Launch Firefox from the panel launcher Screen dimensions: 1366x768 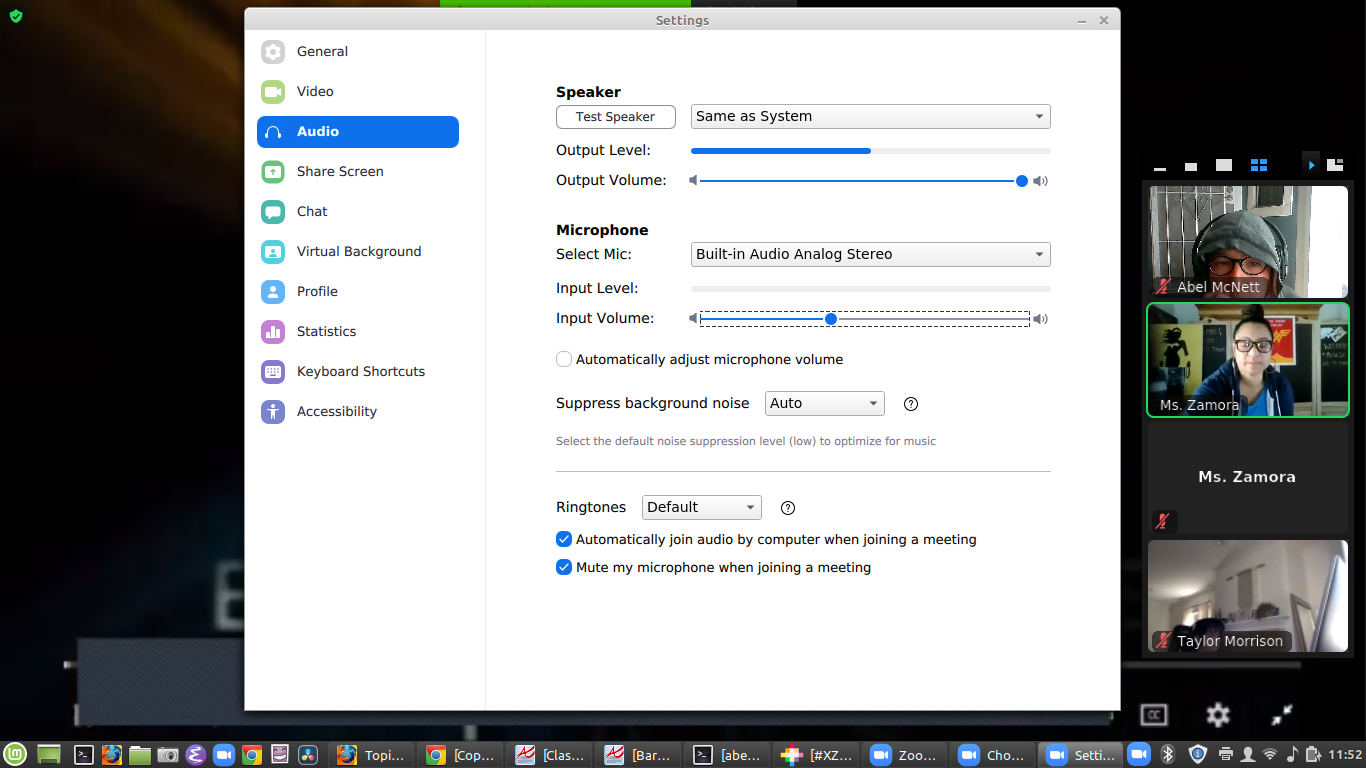[x=113, y=755]
